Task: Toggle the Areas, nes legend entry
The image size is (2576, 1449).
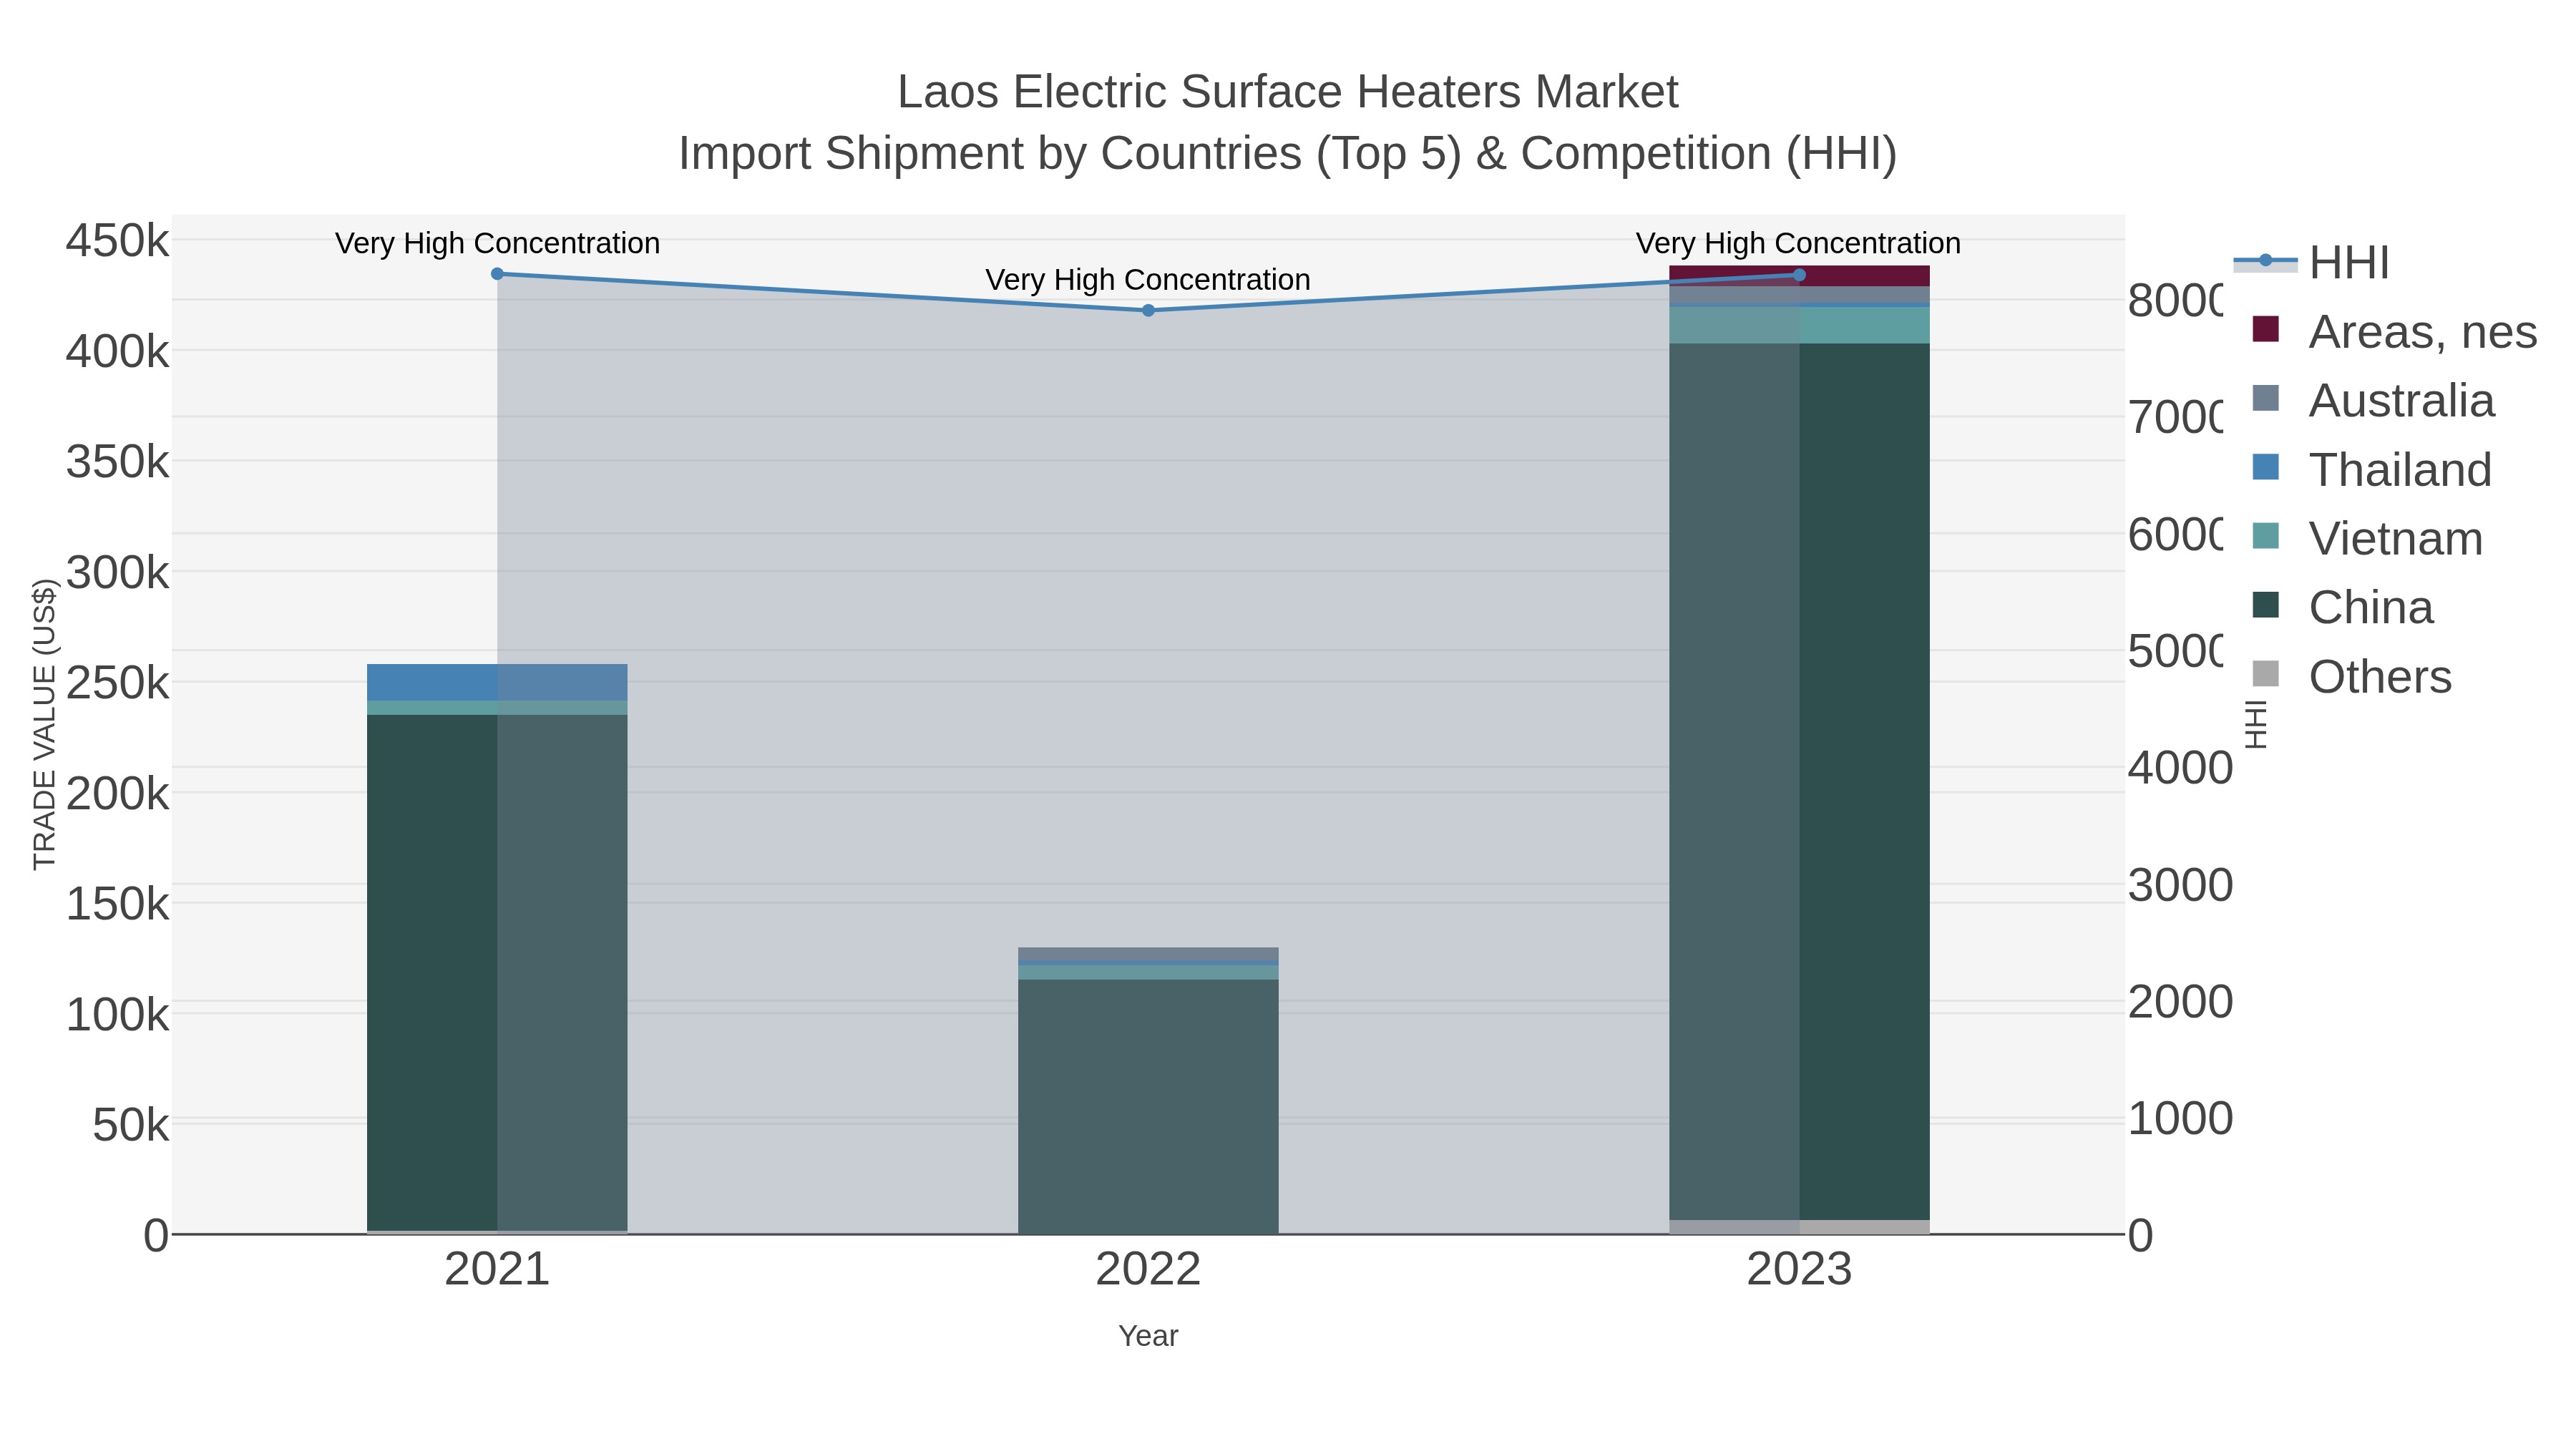Action: click(x=2394, y=332)
